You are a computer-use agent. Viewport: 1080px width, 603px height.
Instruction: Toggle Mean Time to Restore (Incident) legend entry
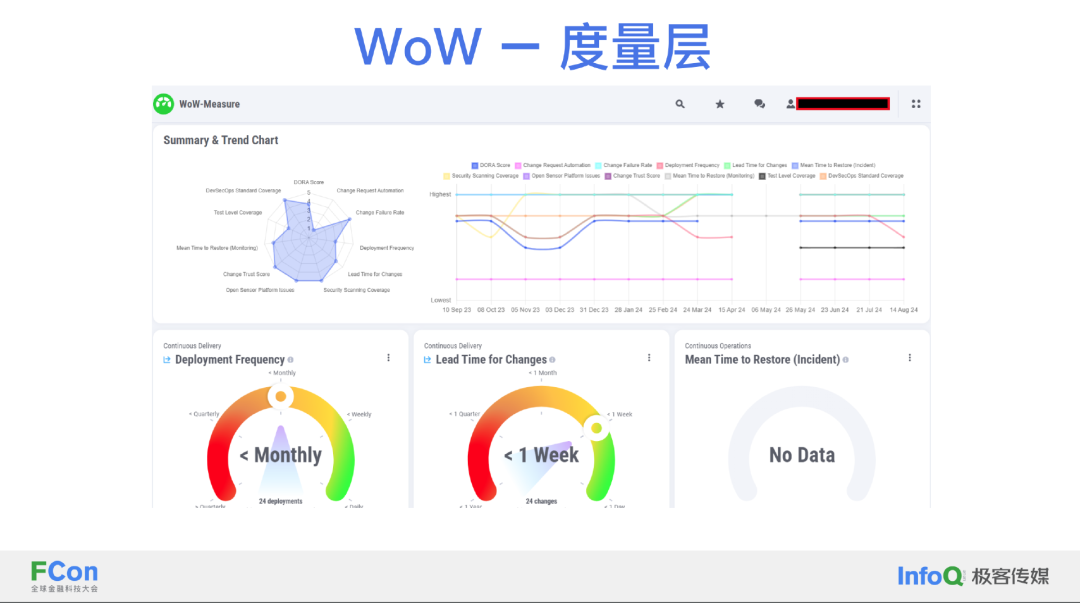tap(833, 165)
